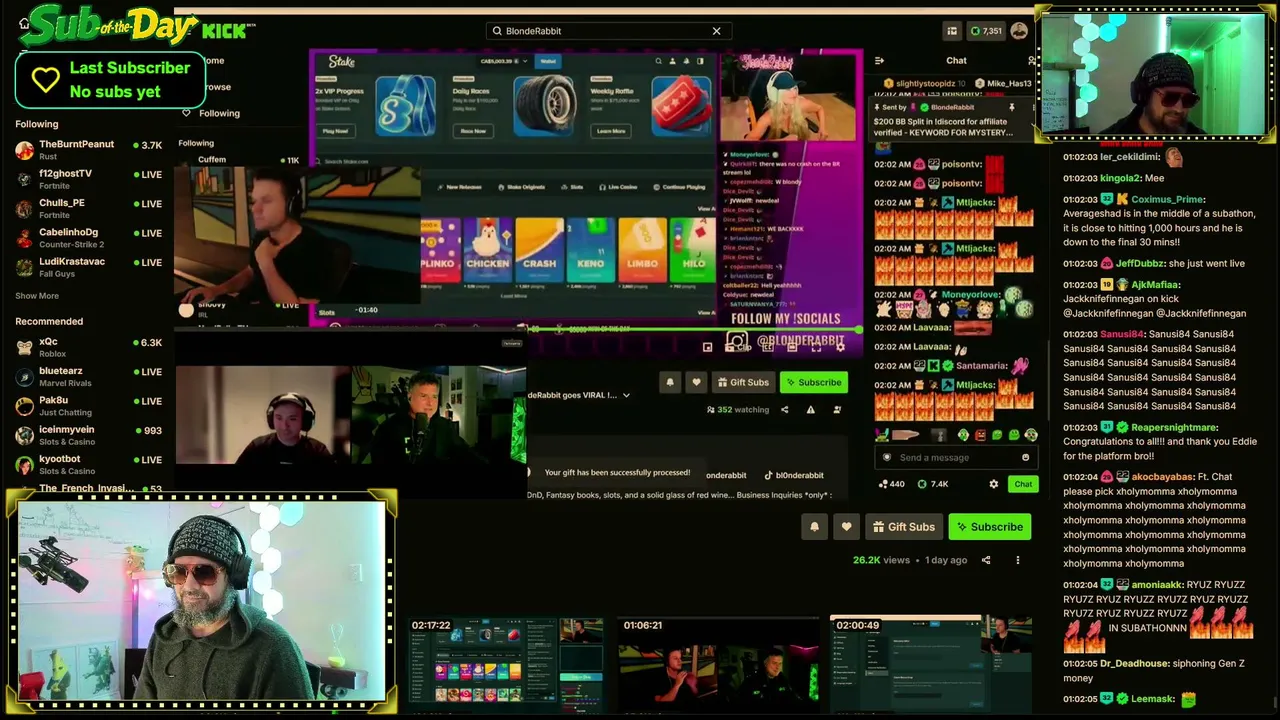Image resolution: width=1280 pixels, height=720 pixels.
Task: Open the emoji picker in the chat input
Action: pos(1025,457)
